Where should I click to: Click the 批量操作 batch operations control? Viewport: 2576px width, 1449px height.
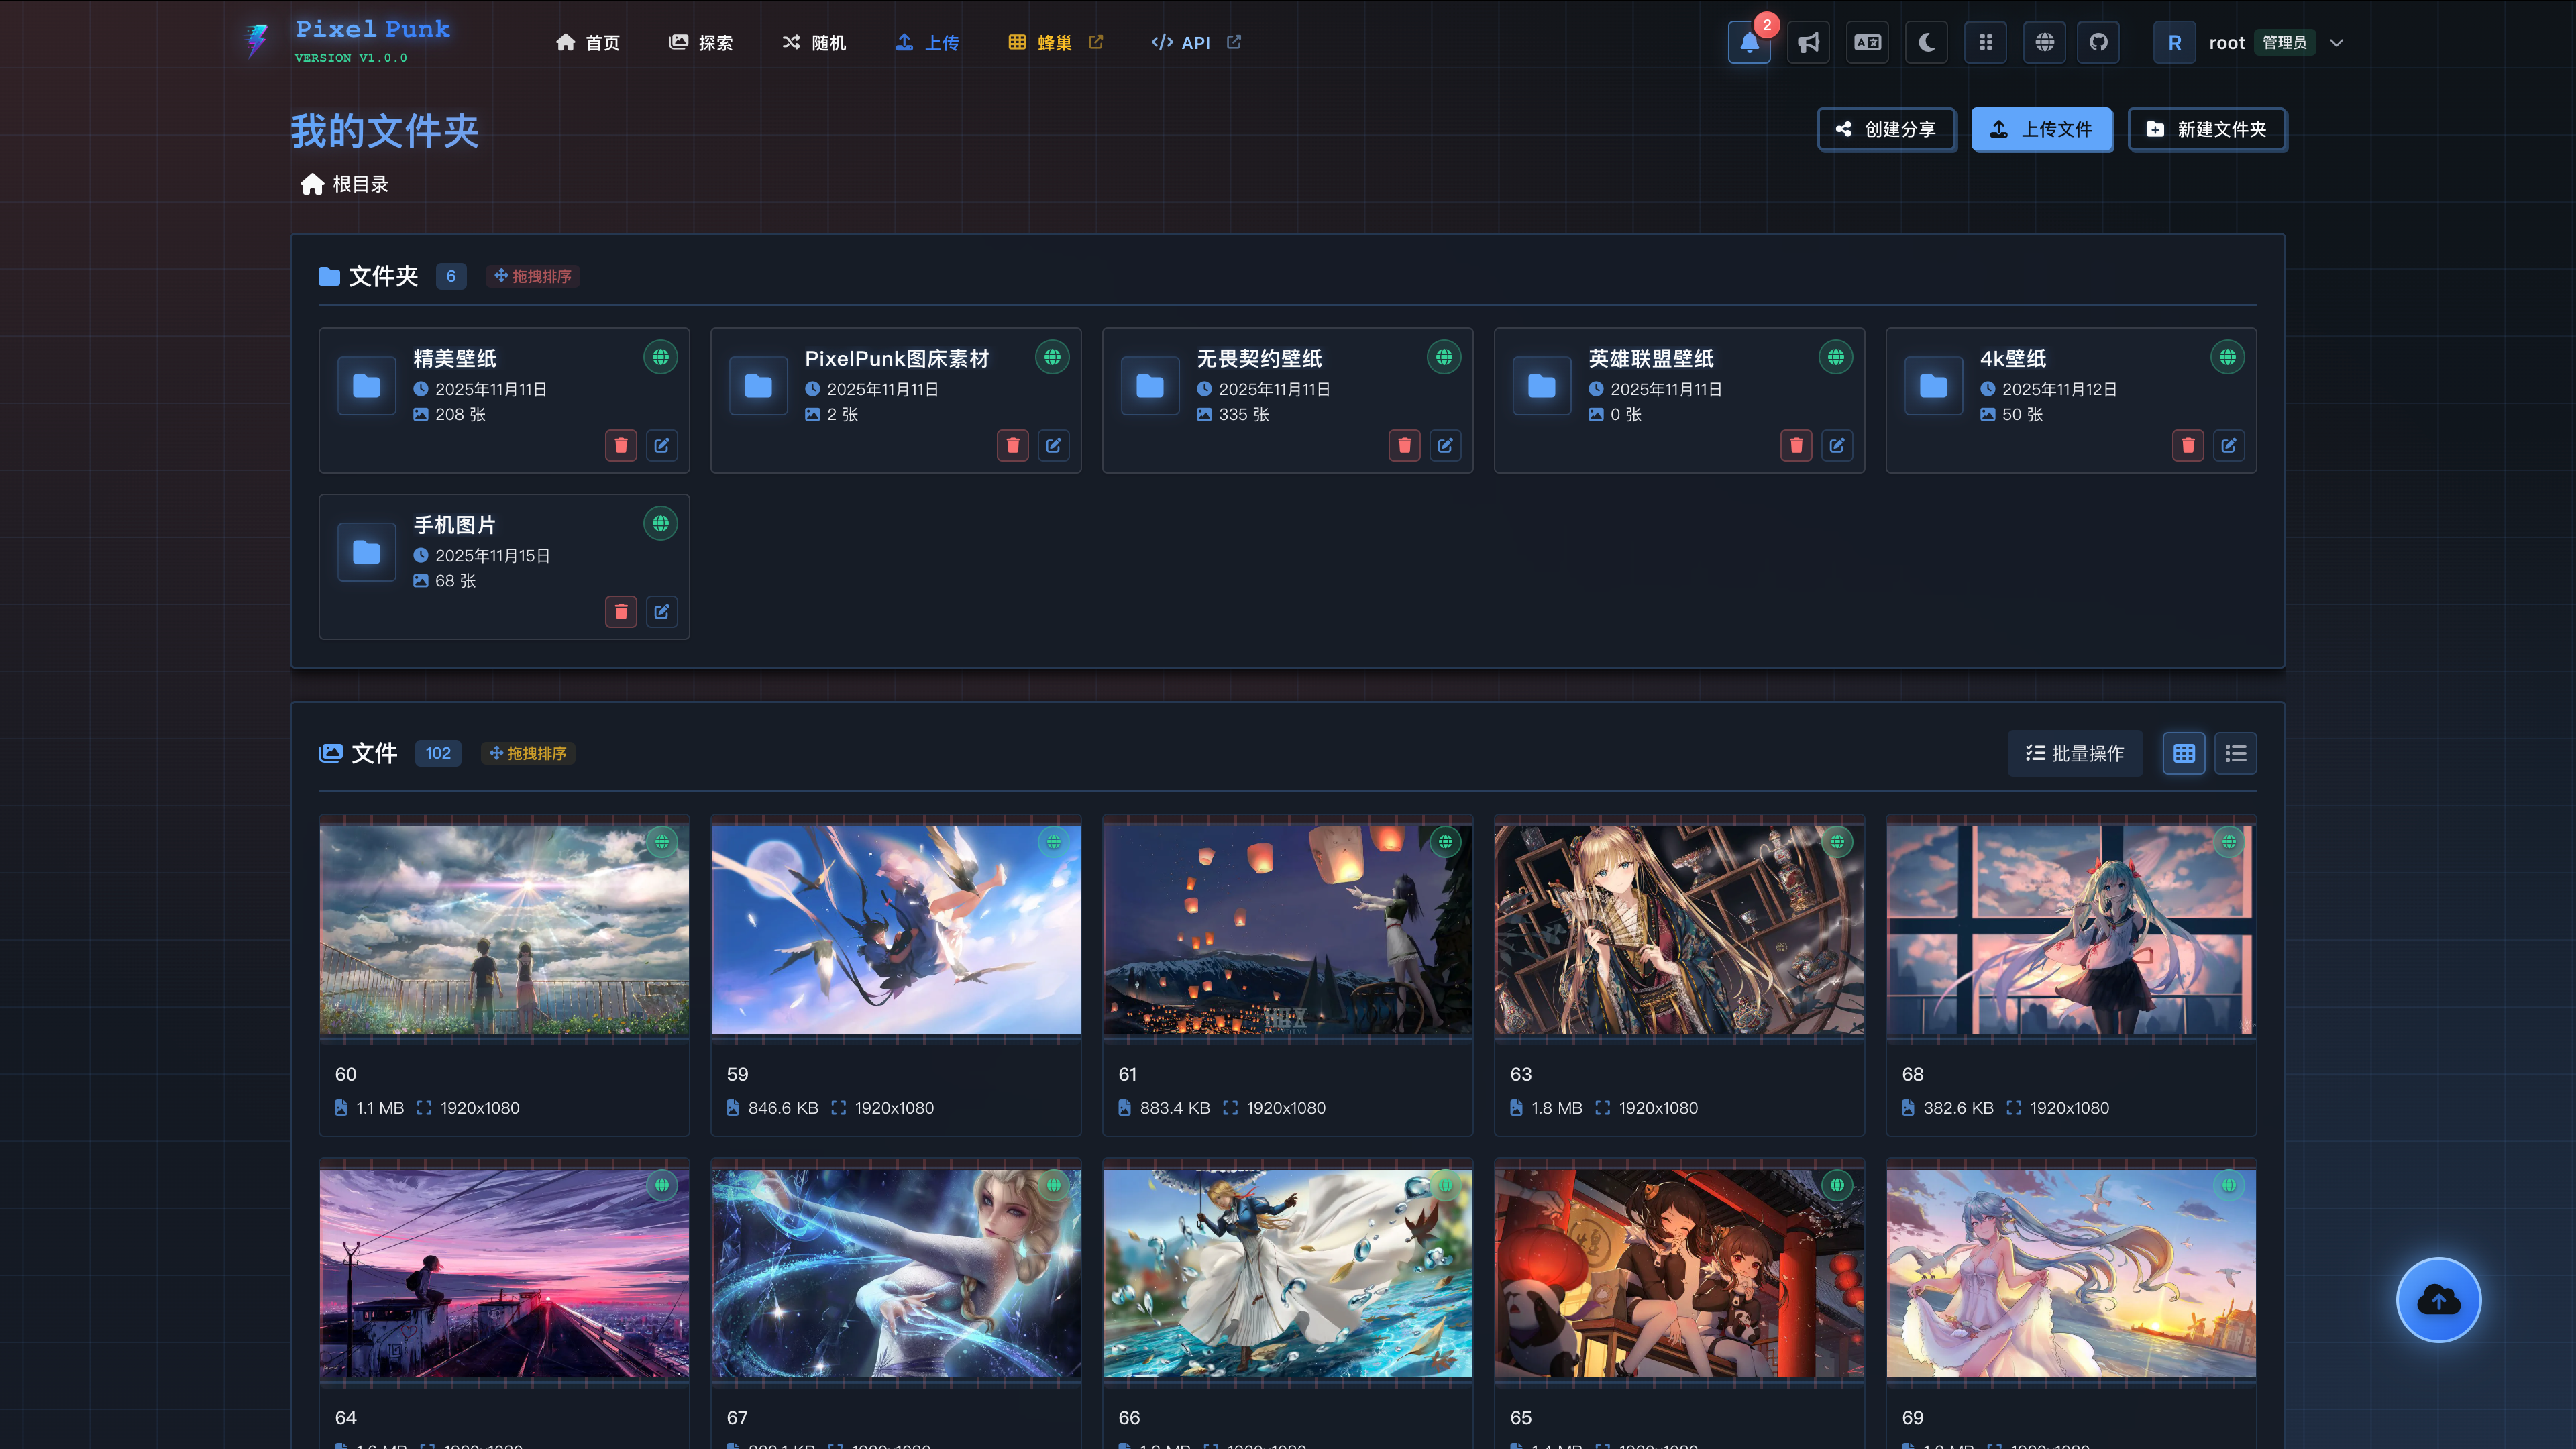point(2074,753)
